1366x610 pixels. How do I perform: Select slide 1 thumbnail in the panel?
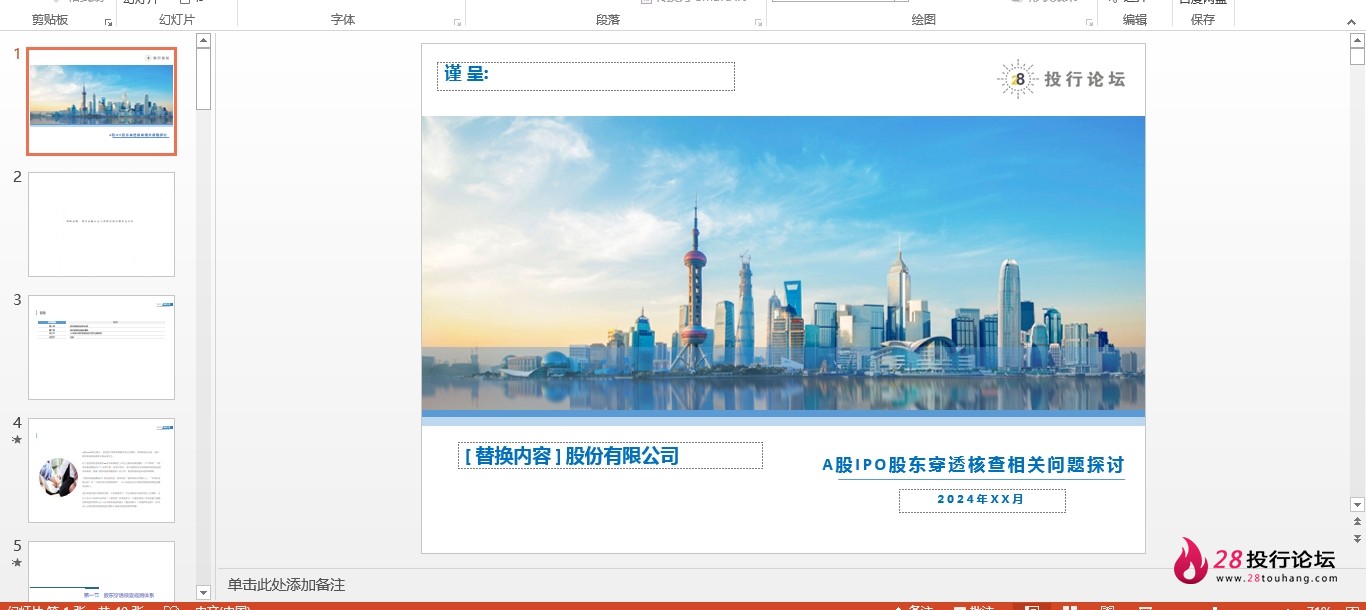click(101, 101)
